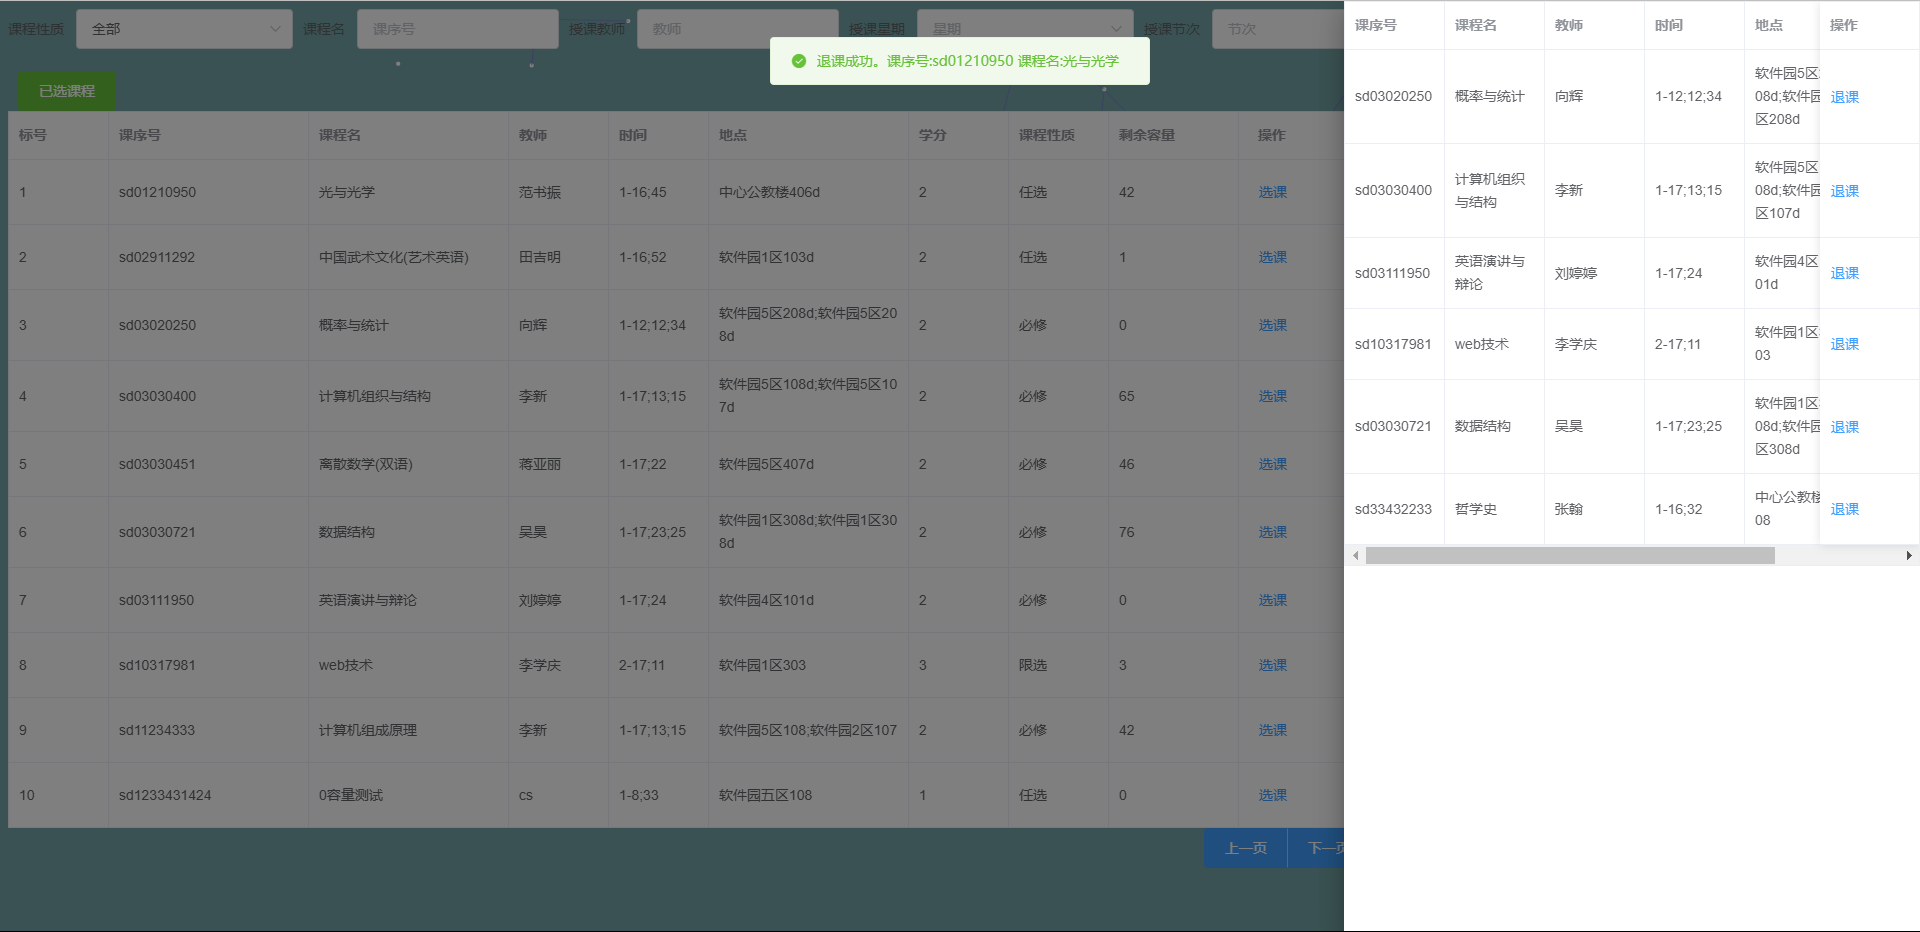Click the drawer's horizontal scrollbar thumb
This screenshot has height=932, width=1920.
1570,555
